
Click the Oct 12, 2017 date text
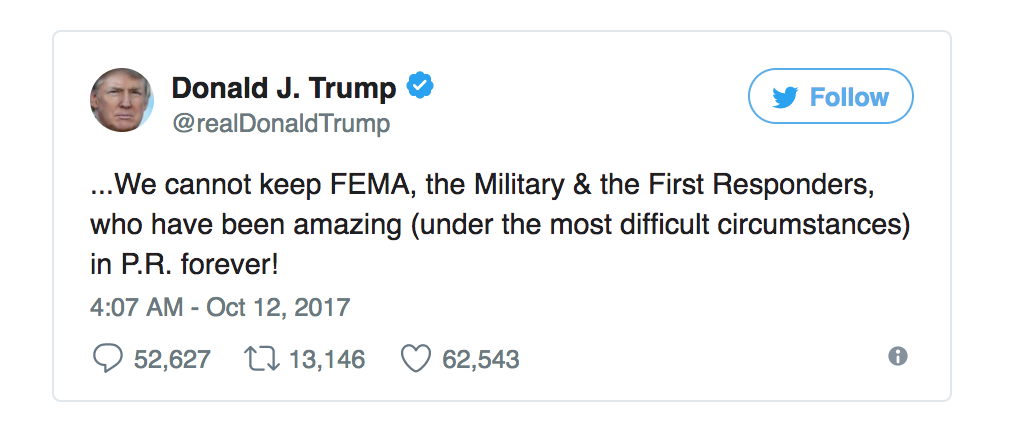(278, 306)
